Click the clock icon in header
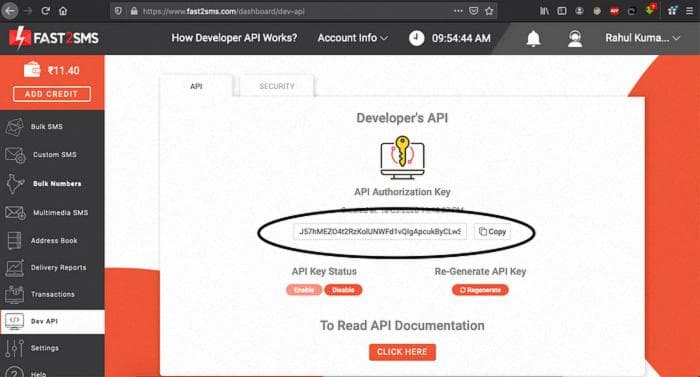This screenshot has width=700, height=377. pos(416,38)
